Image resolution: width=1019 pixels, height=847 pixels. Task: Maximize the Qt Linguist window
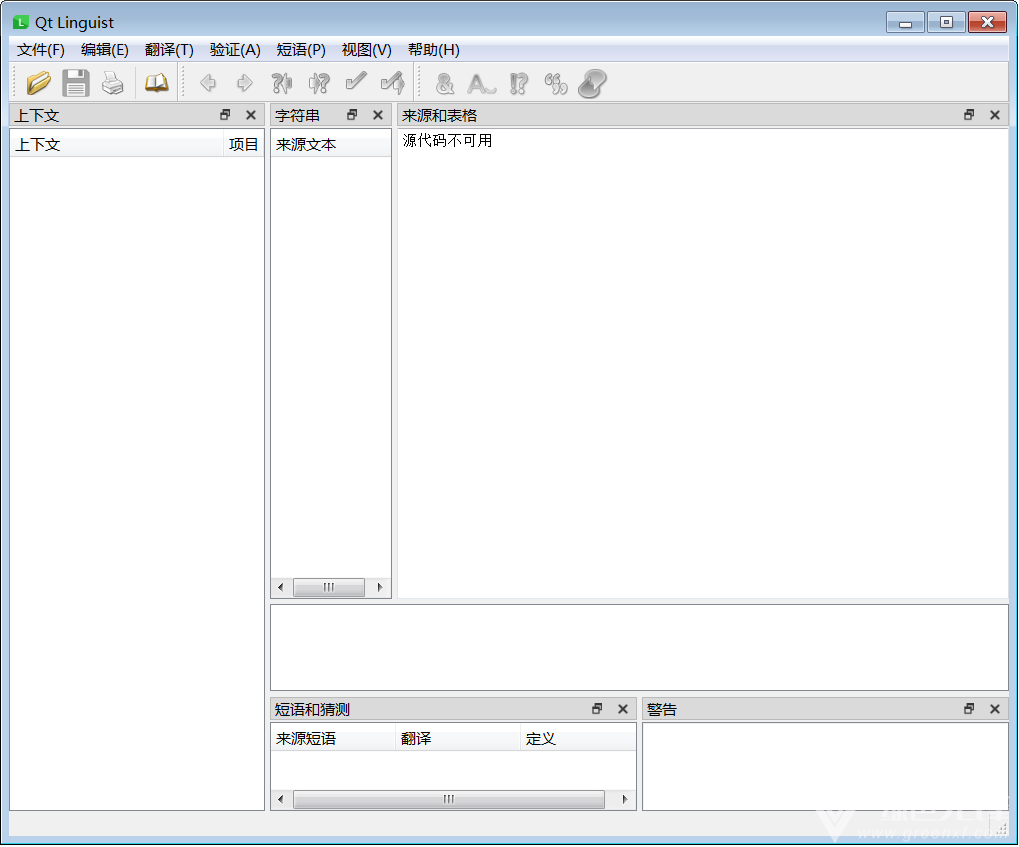(x=946, y=23)
